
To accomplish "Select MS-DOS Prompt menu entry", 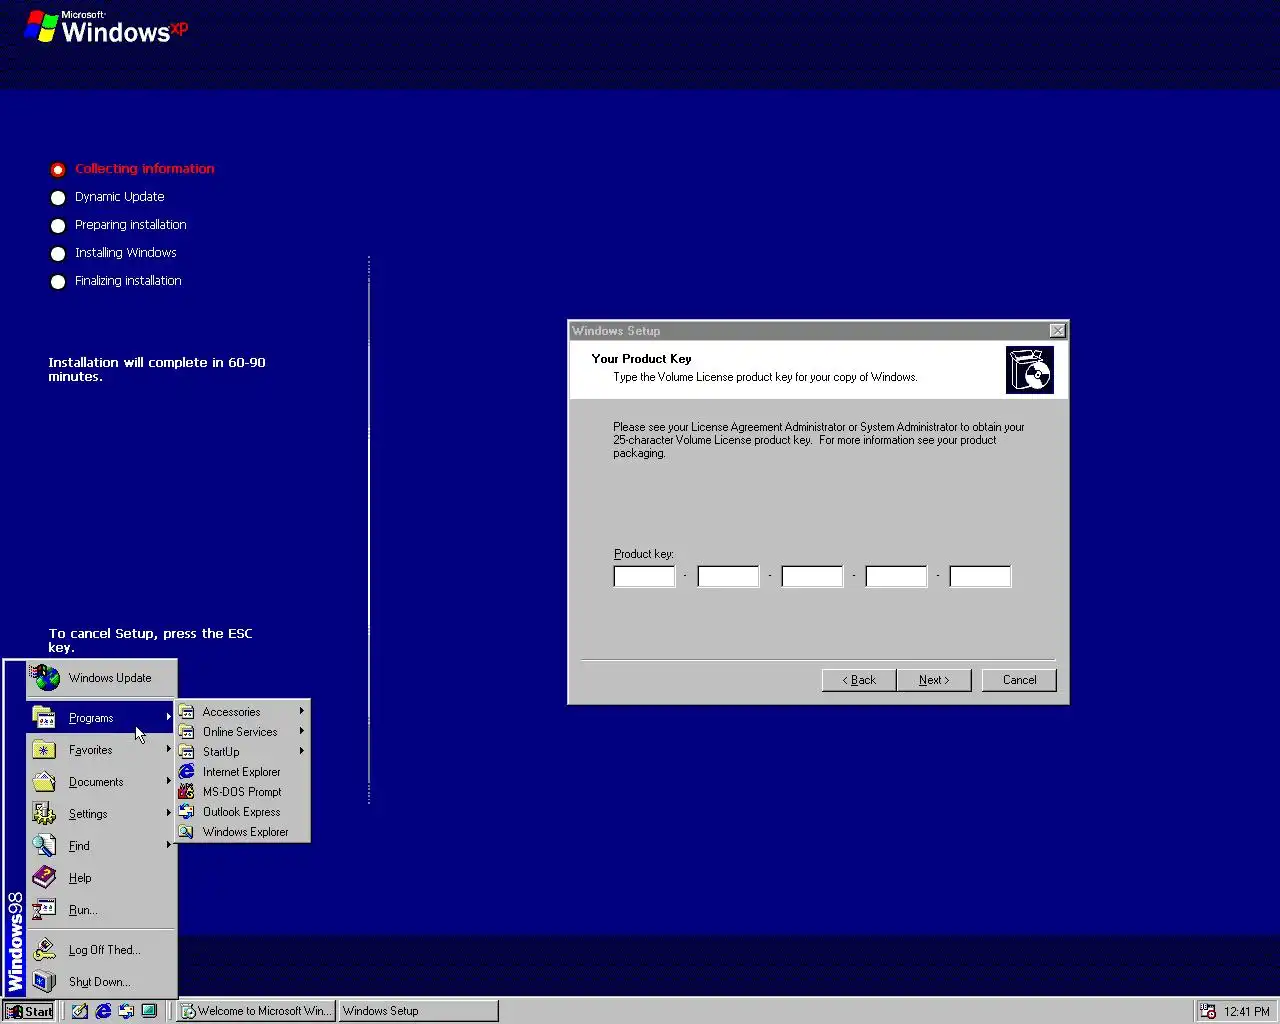I will 242,792.
